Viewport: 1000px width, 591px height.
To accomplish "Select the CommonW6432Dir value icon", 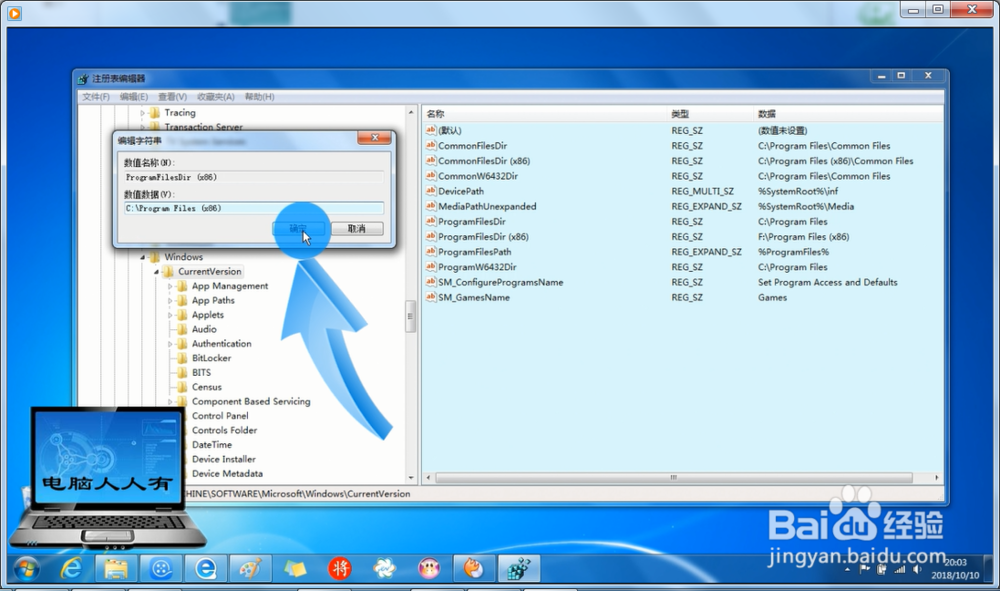I will [x=430, y=176].
